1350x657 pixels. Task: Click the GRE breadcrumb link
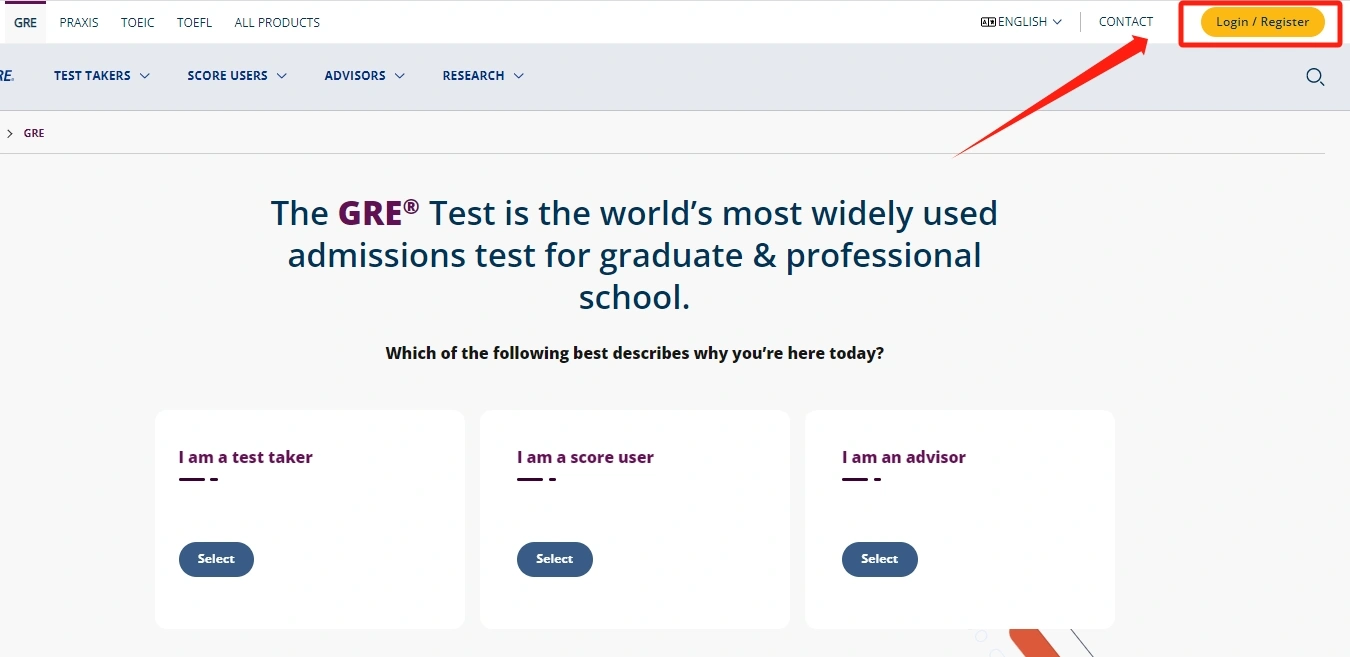pyautogui.click(x=34, y=133)
